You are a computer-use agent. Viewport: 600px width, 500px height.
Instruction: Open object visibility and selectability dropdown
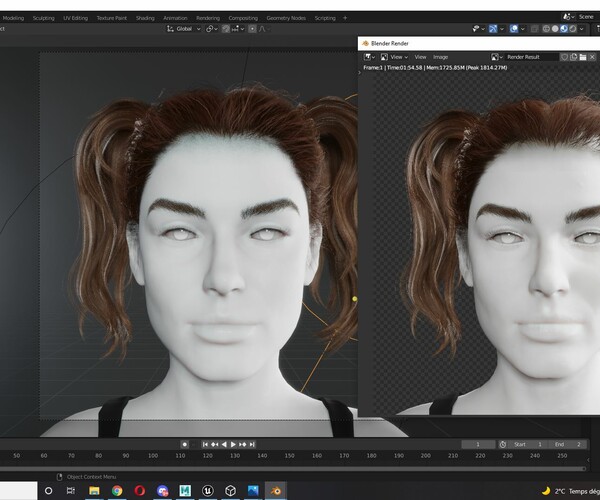(x=478, y=29)
